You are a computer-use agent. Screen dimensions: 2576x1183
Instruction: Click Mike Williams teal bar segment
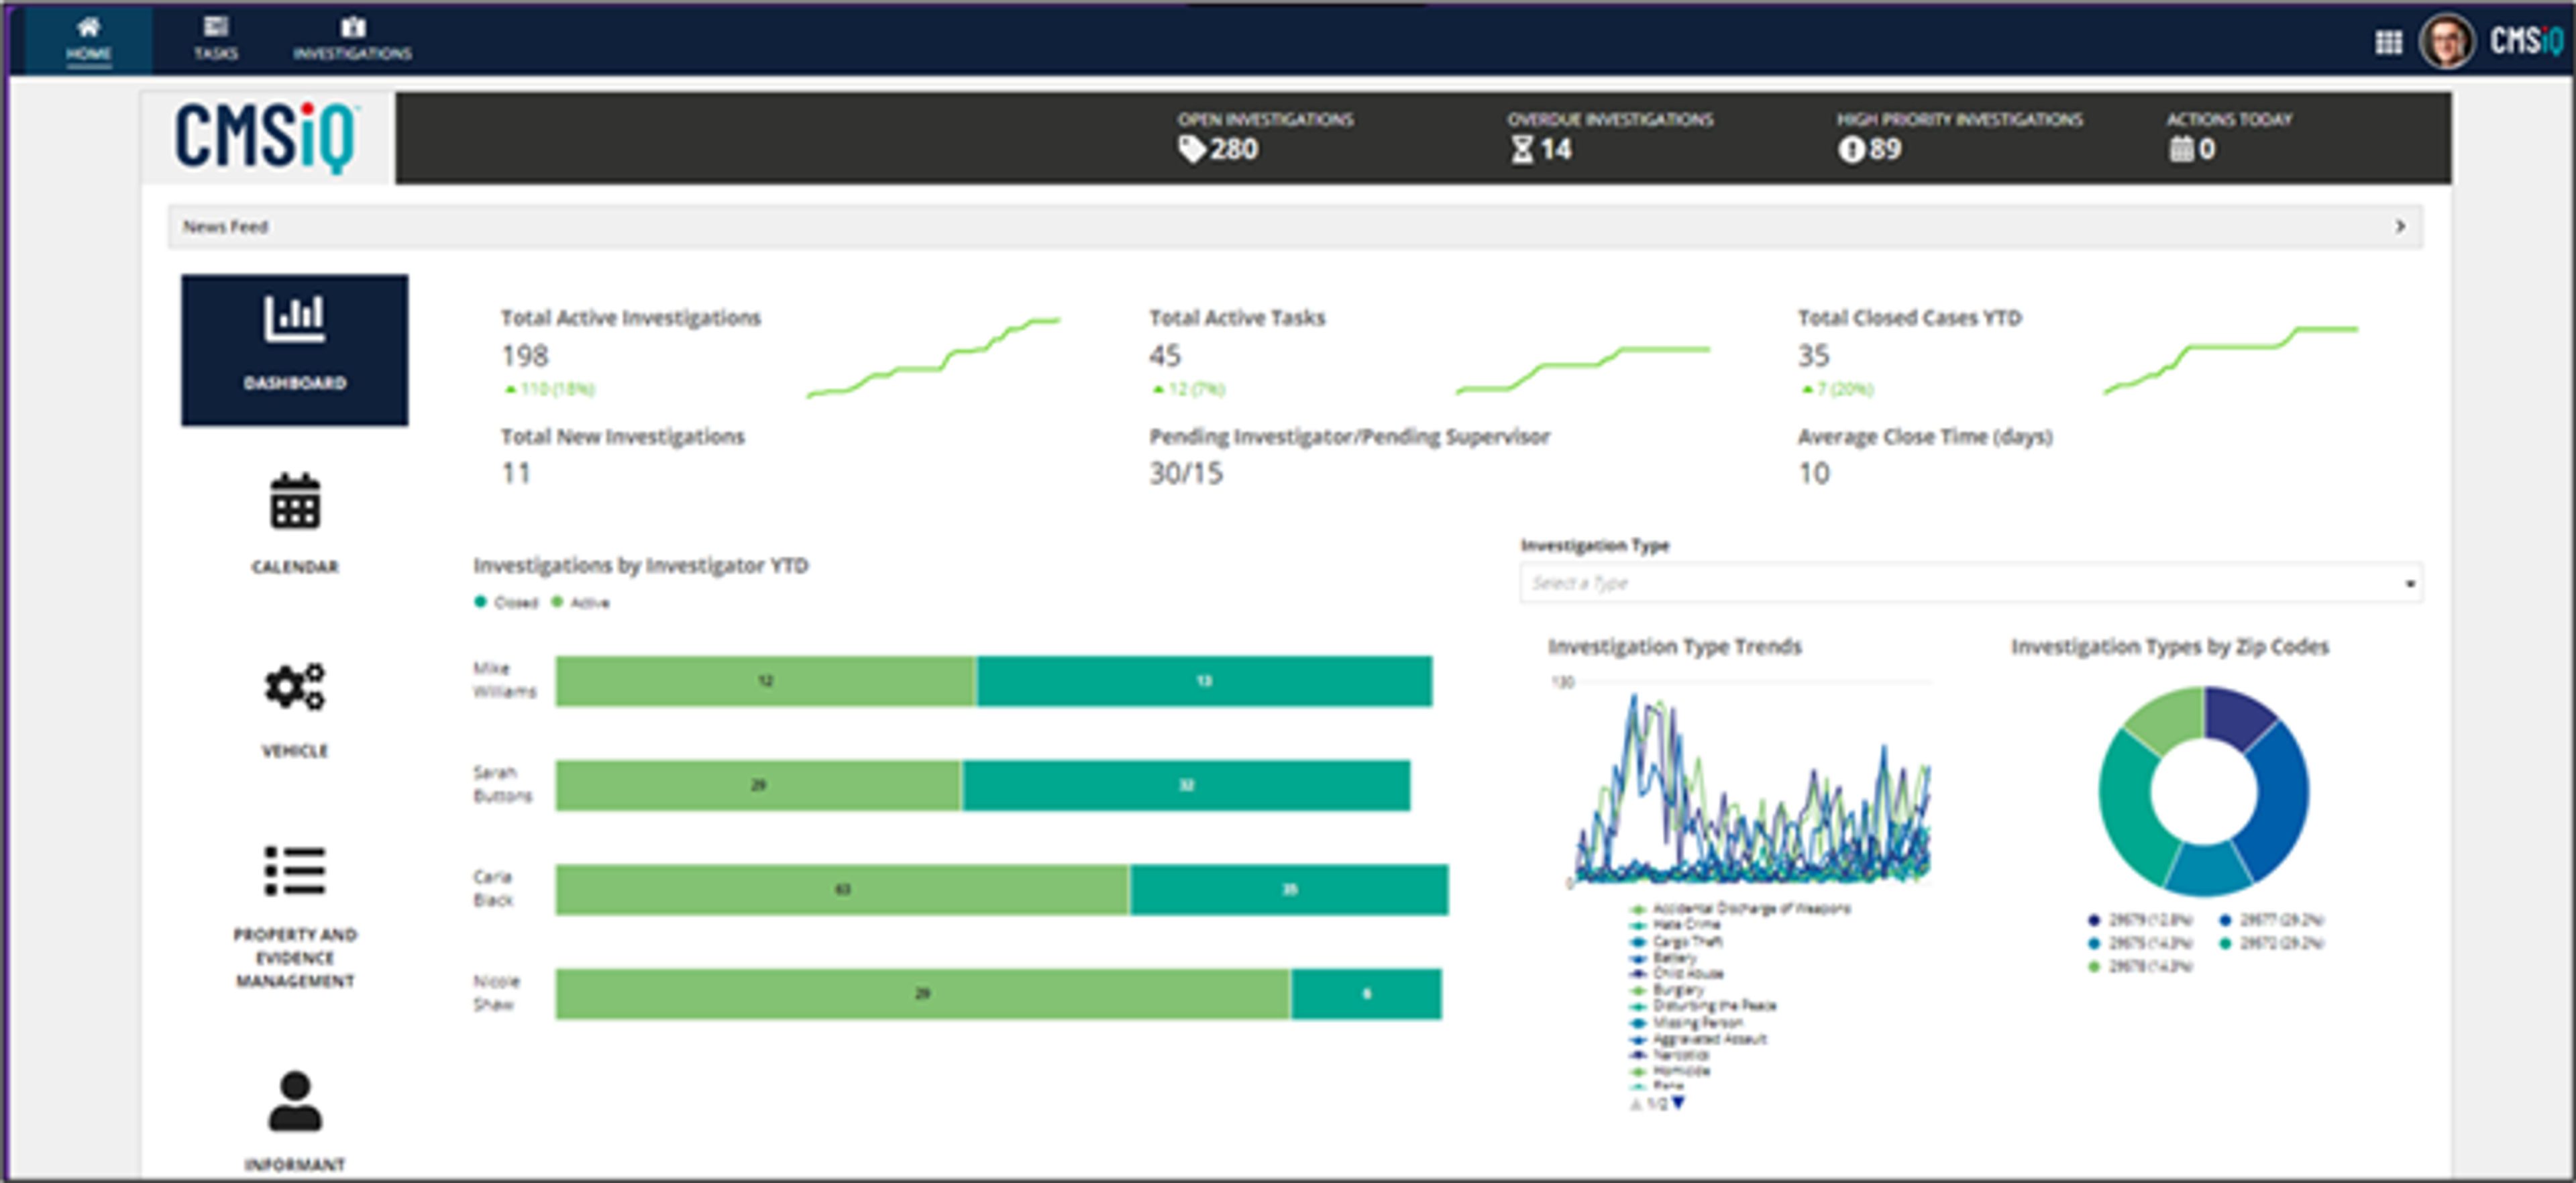point(1204,681)
